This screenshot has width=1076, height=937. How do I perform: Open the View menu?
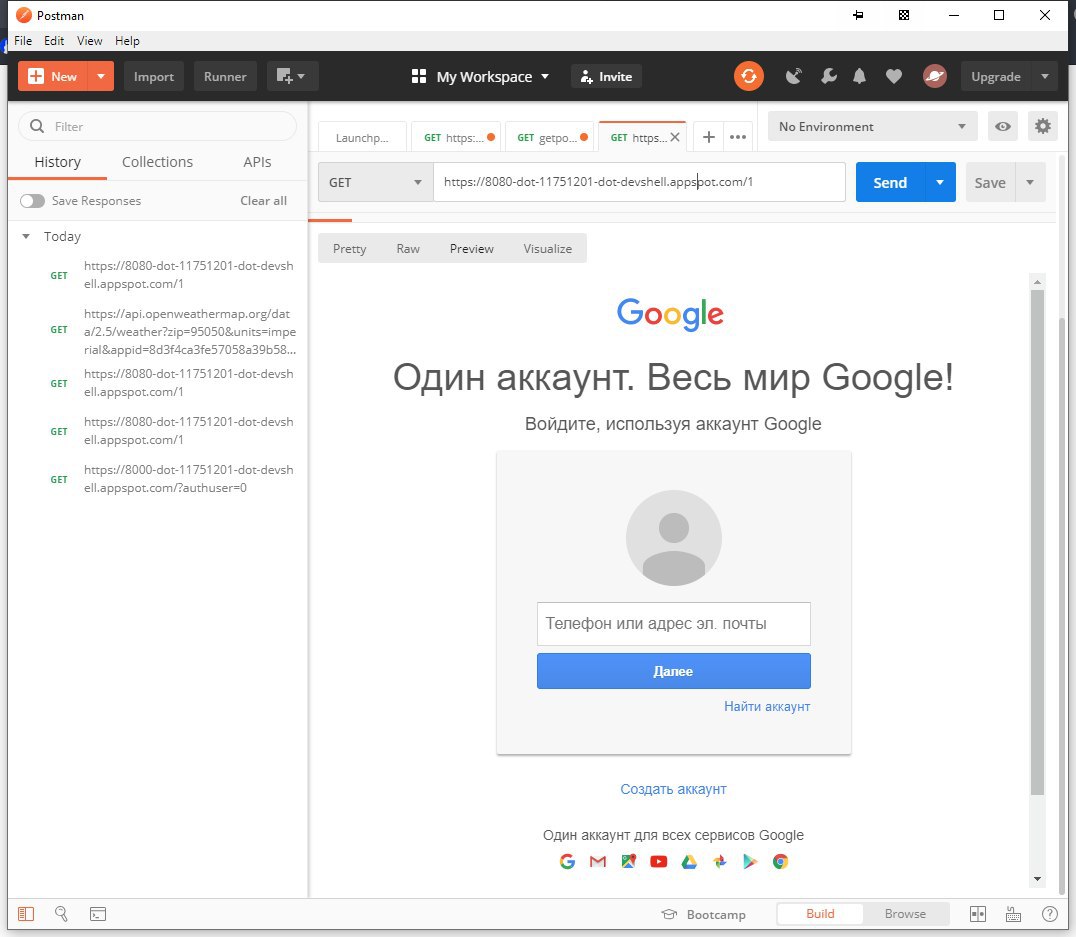point(89,41)
